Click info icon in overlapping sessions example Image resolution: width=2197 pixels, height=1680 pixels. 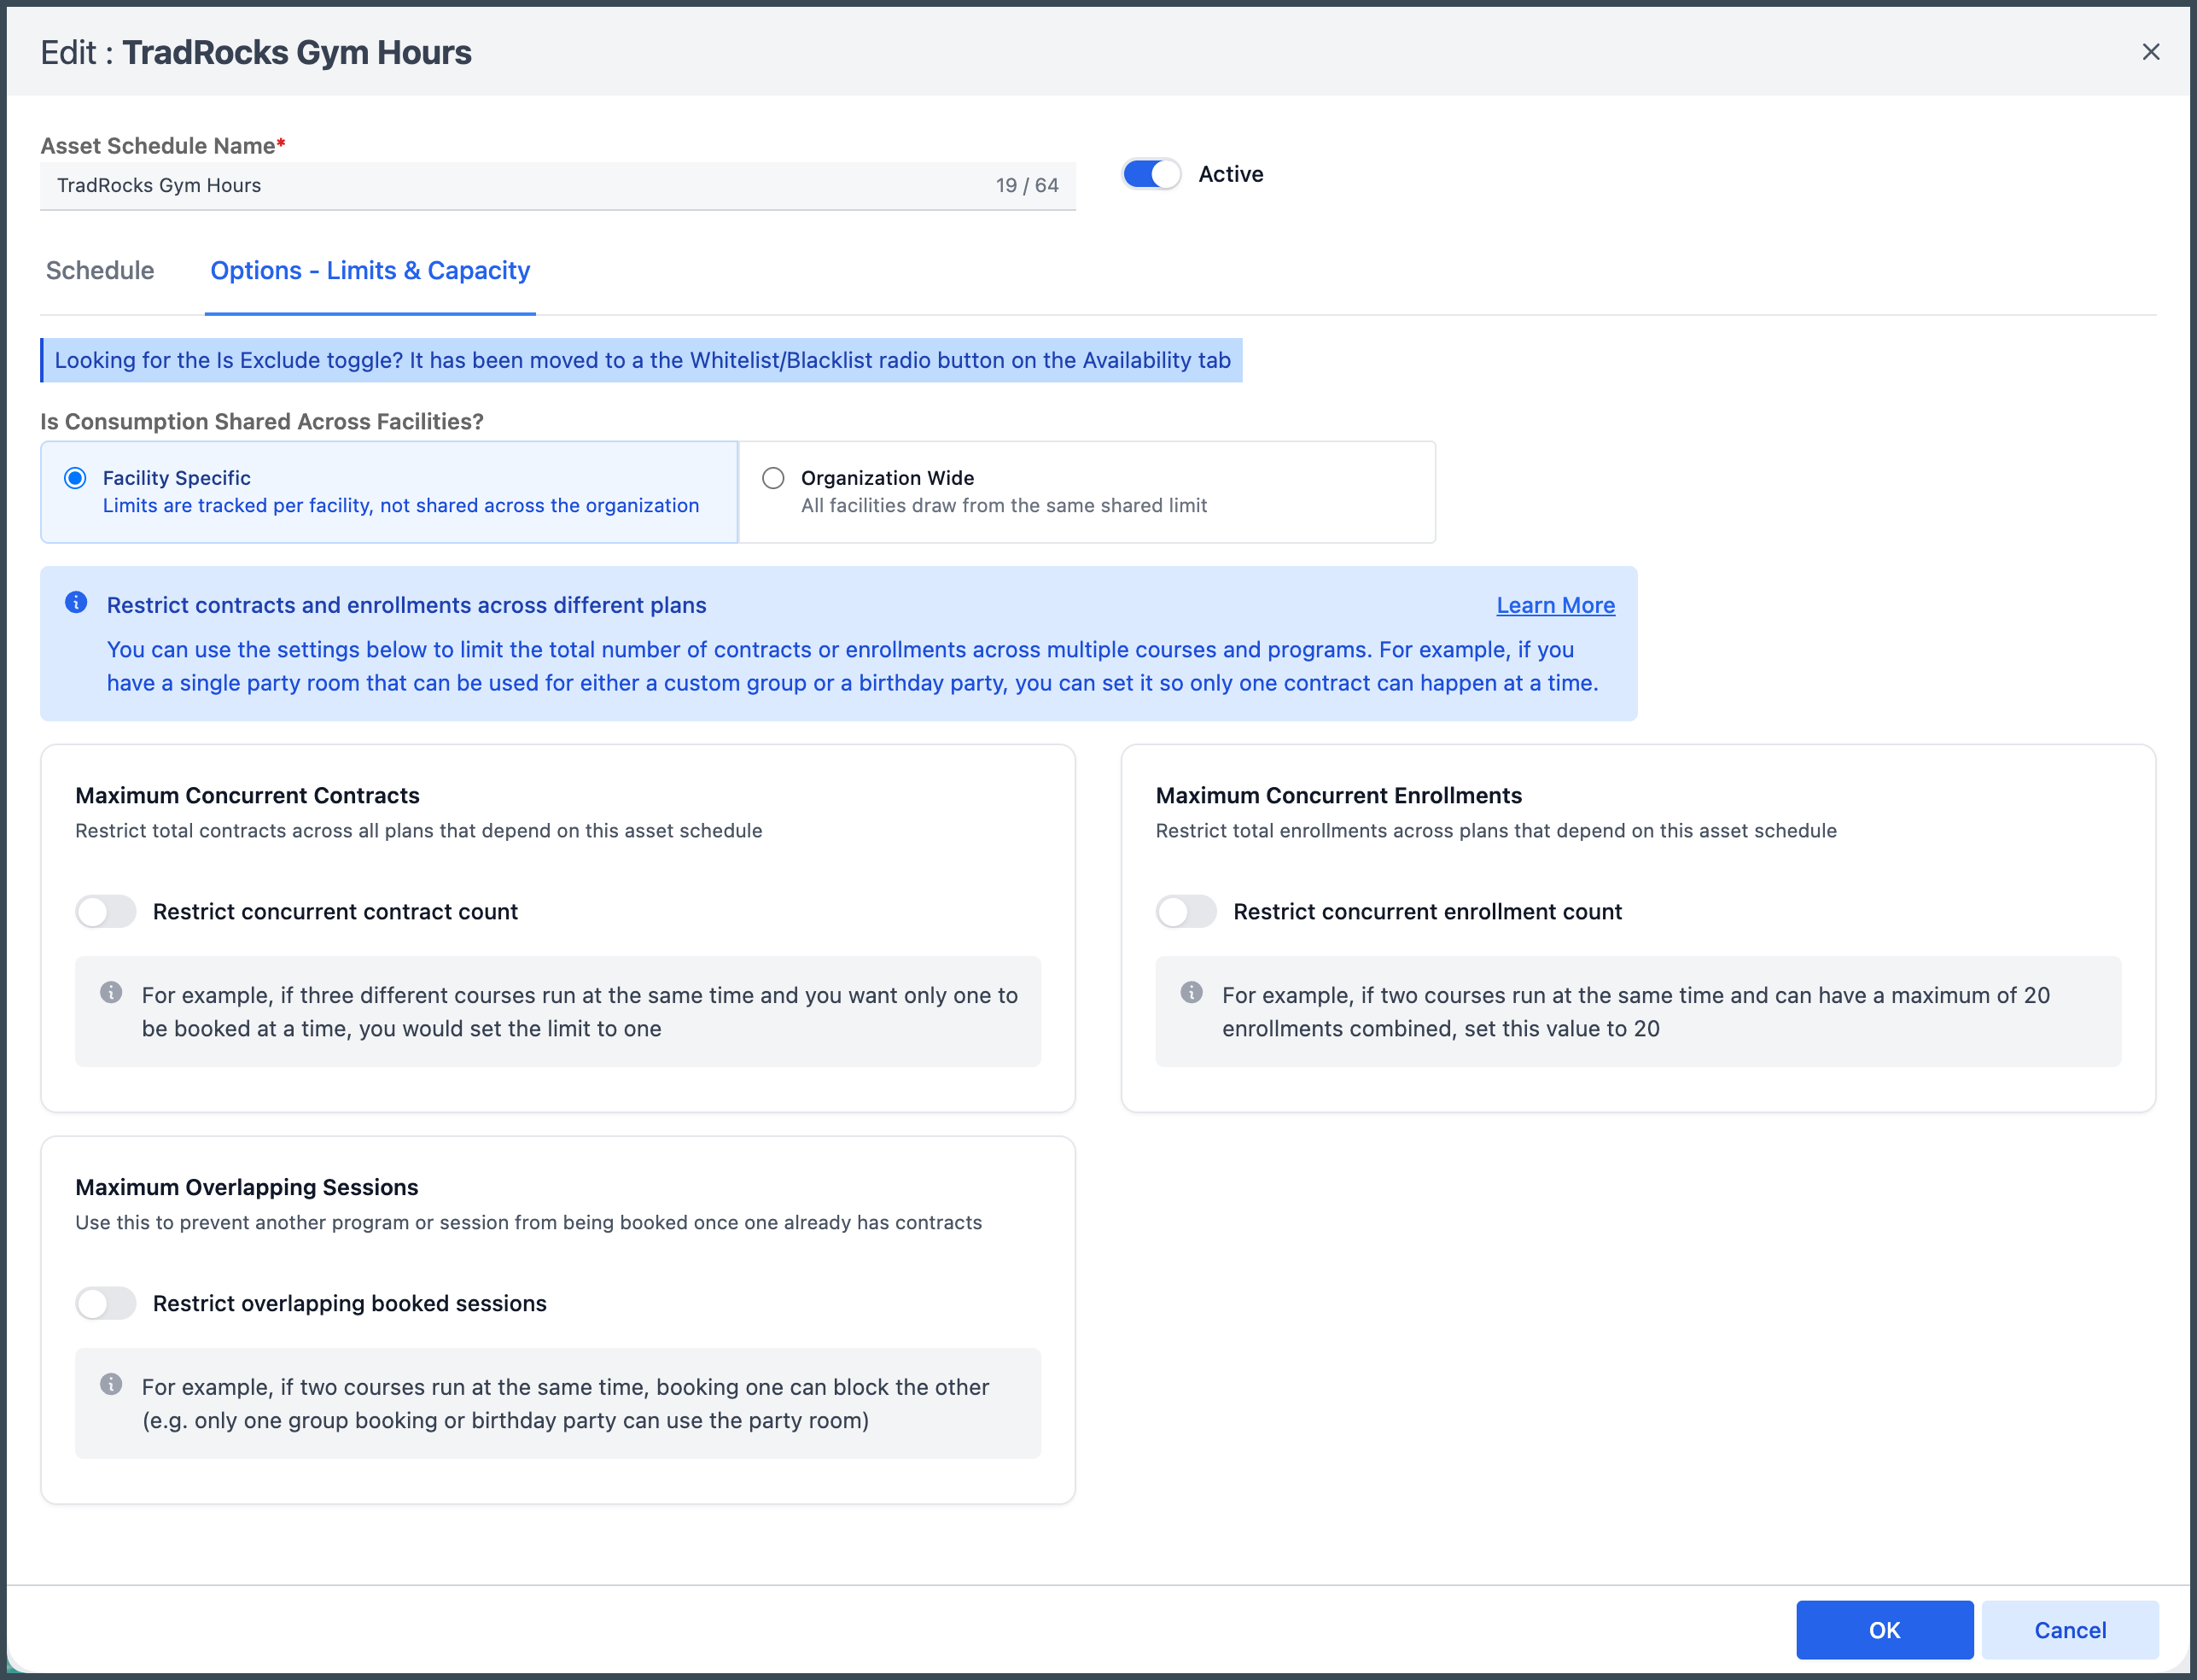point(111,1384)
